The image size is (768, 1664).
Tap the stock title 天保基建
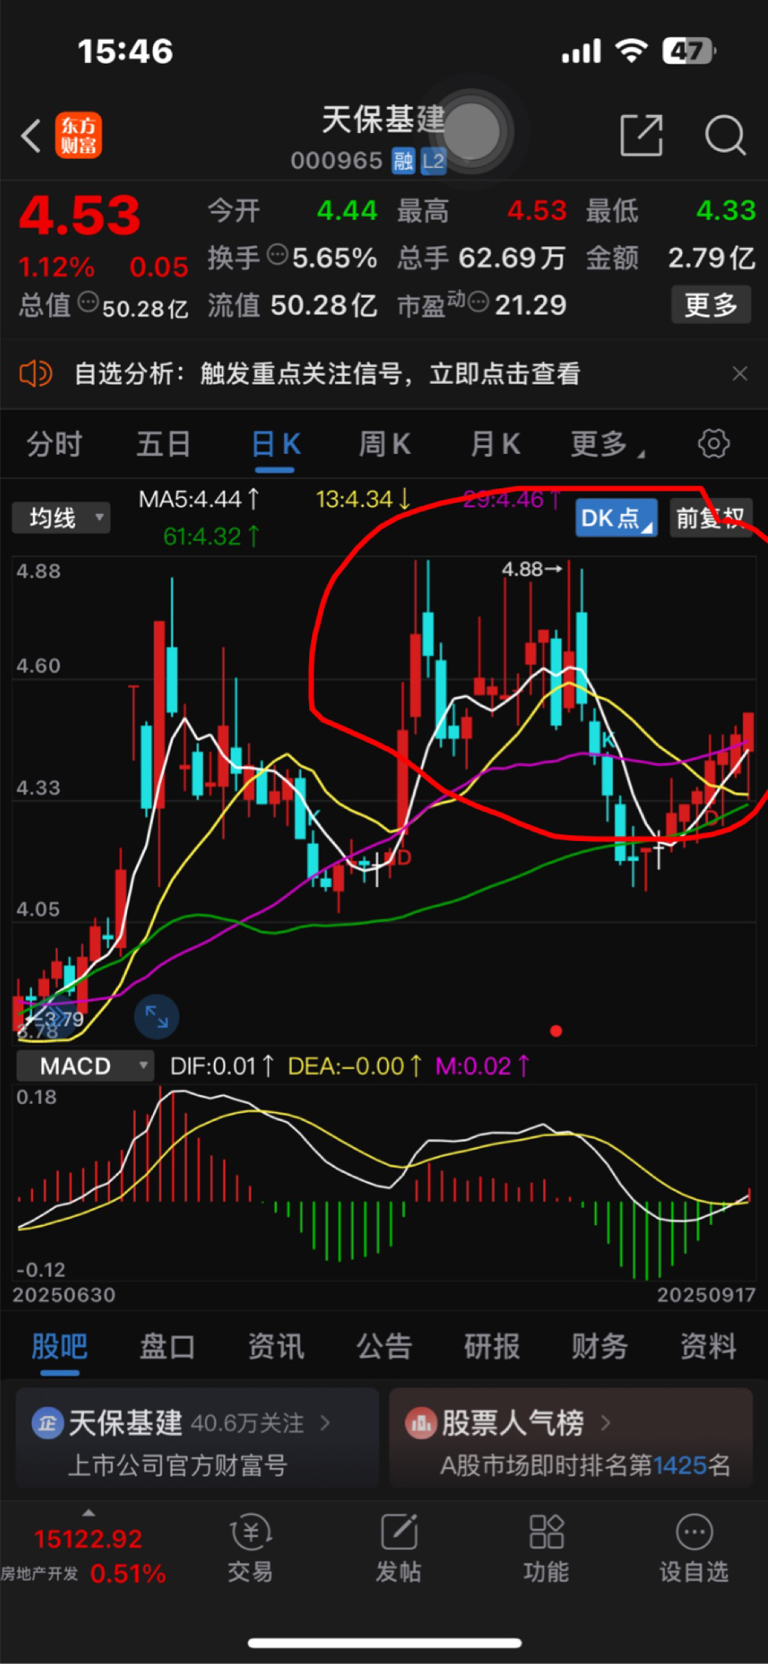coord(383,120)
